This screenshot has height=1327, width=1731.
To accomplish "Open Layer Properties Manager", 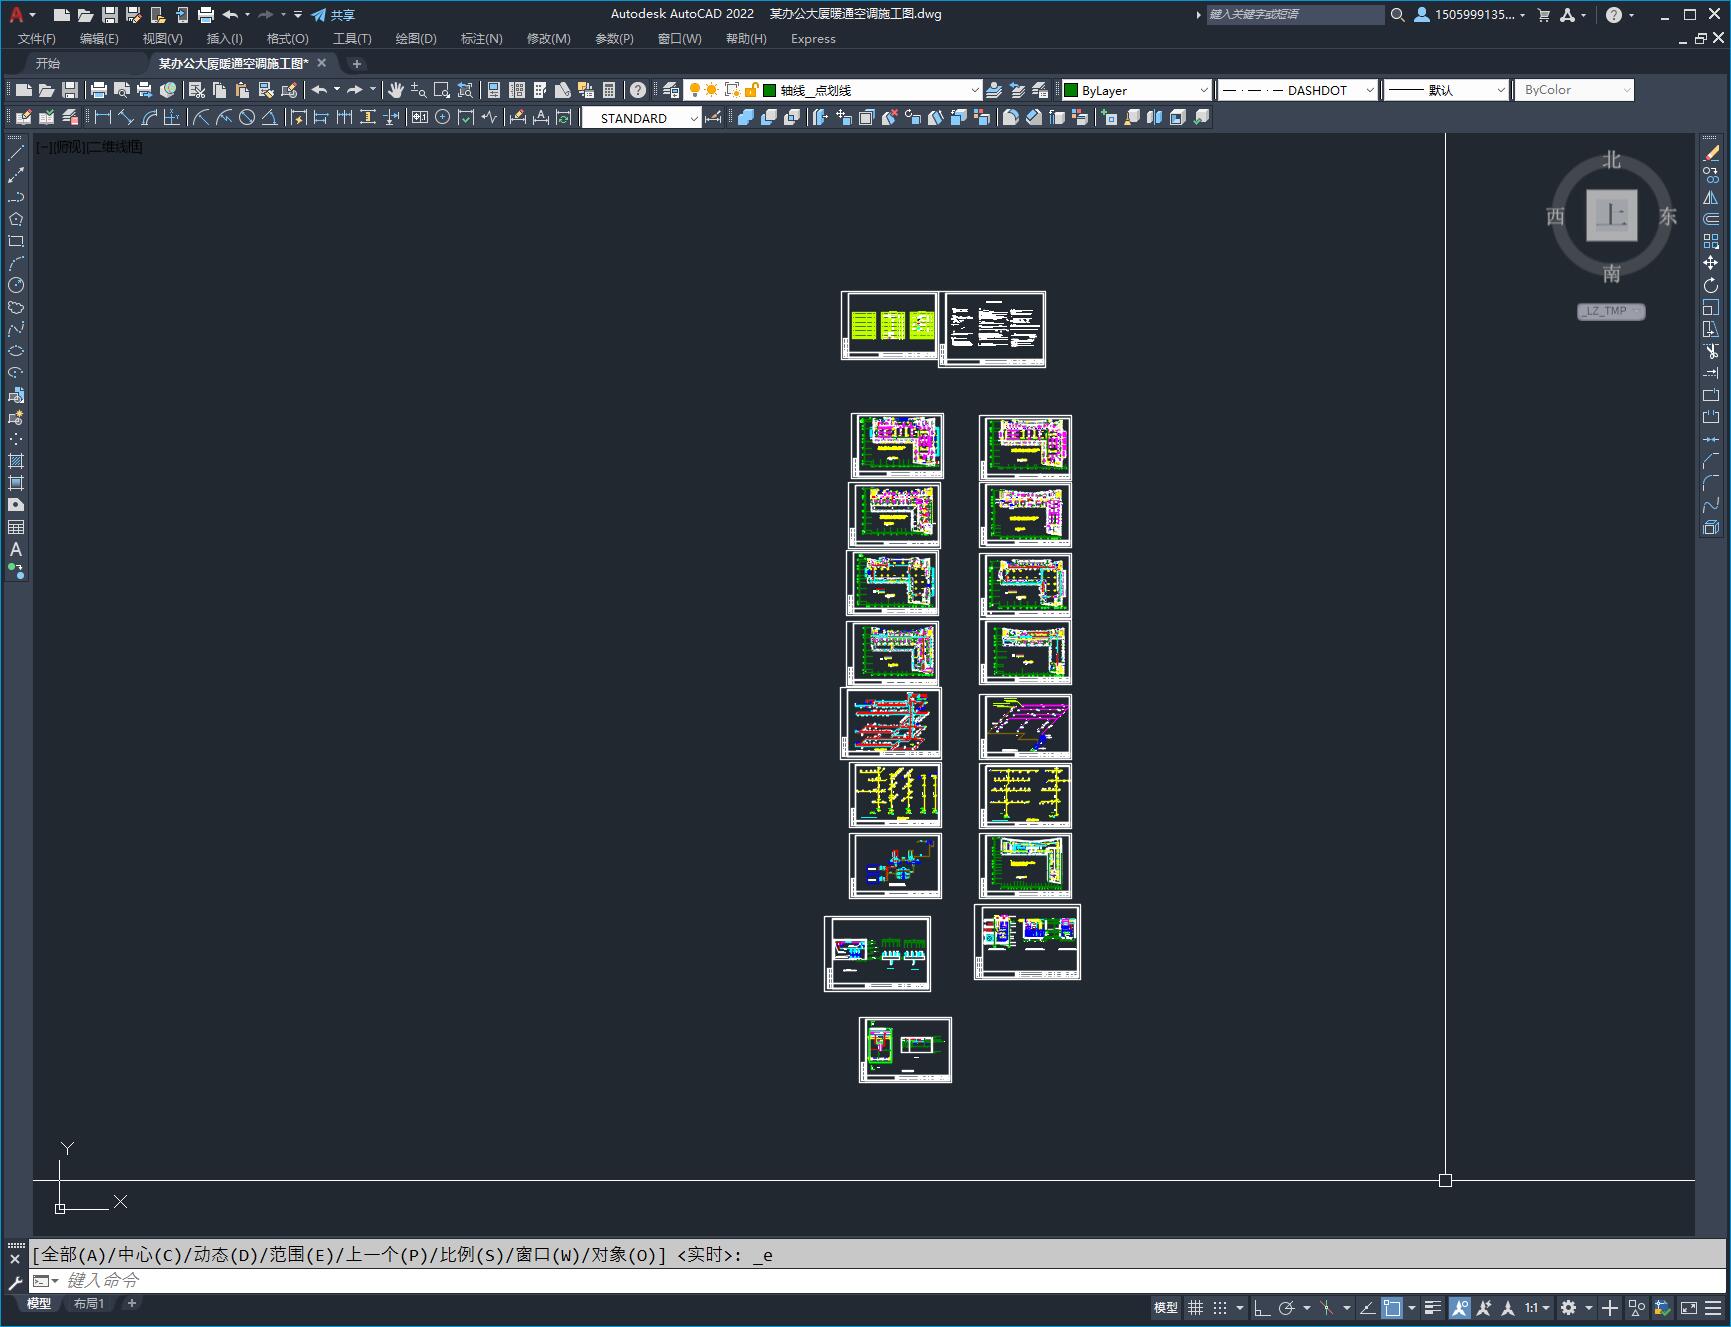I will 671,90.
